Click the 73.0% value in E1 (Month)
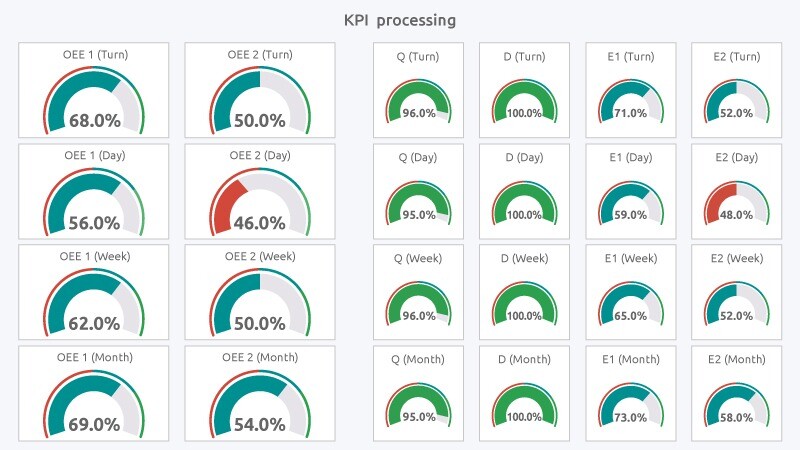800x450 pixels. click(631, 418)
